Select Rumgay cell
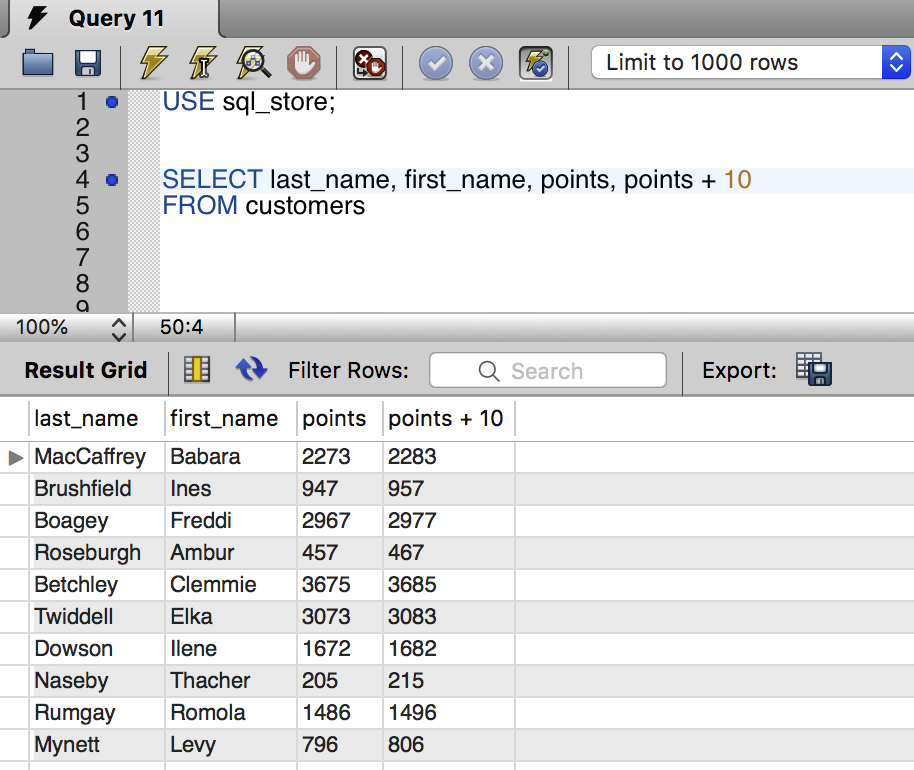The image size is (914, 770). point(97,713)
